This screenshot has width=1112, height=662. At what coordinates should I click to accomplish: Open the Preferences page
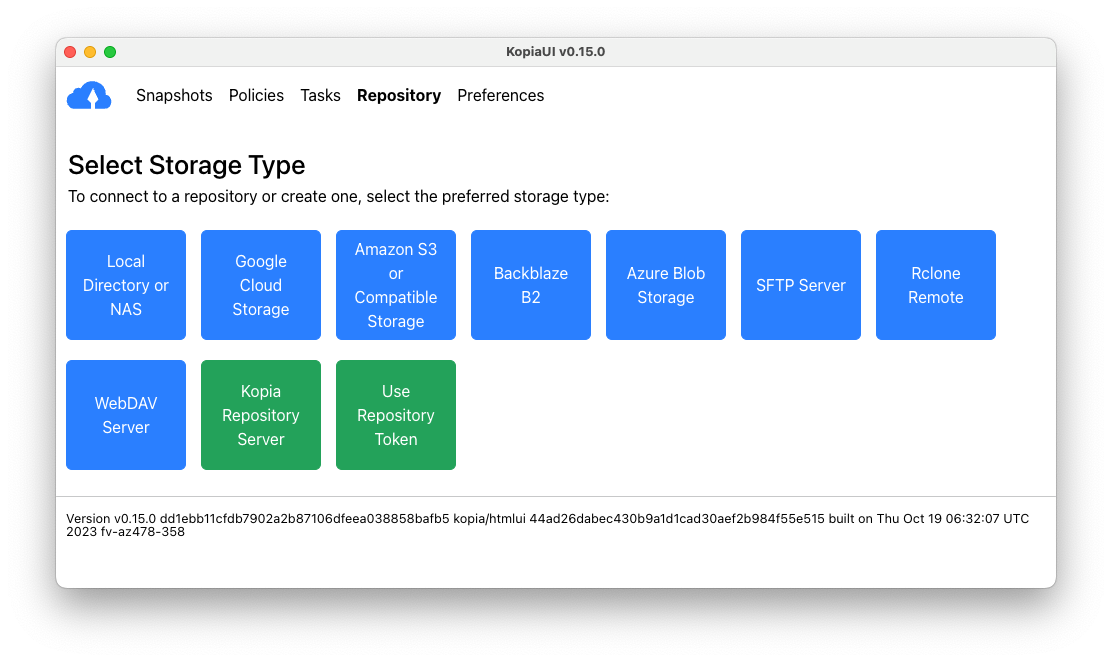tap(500, 95)
